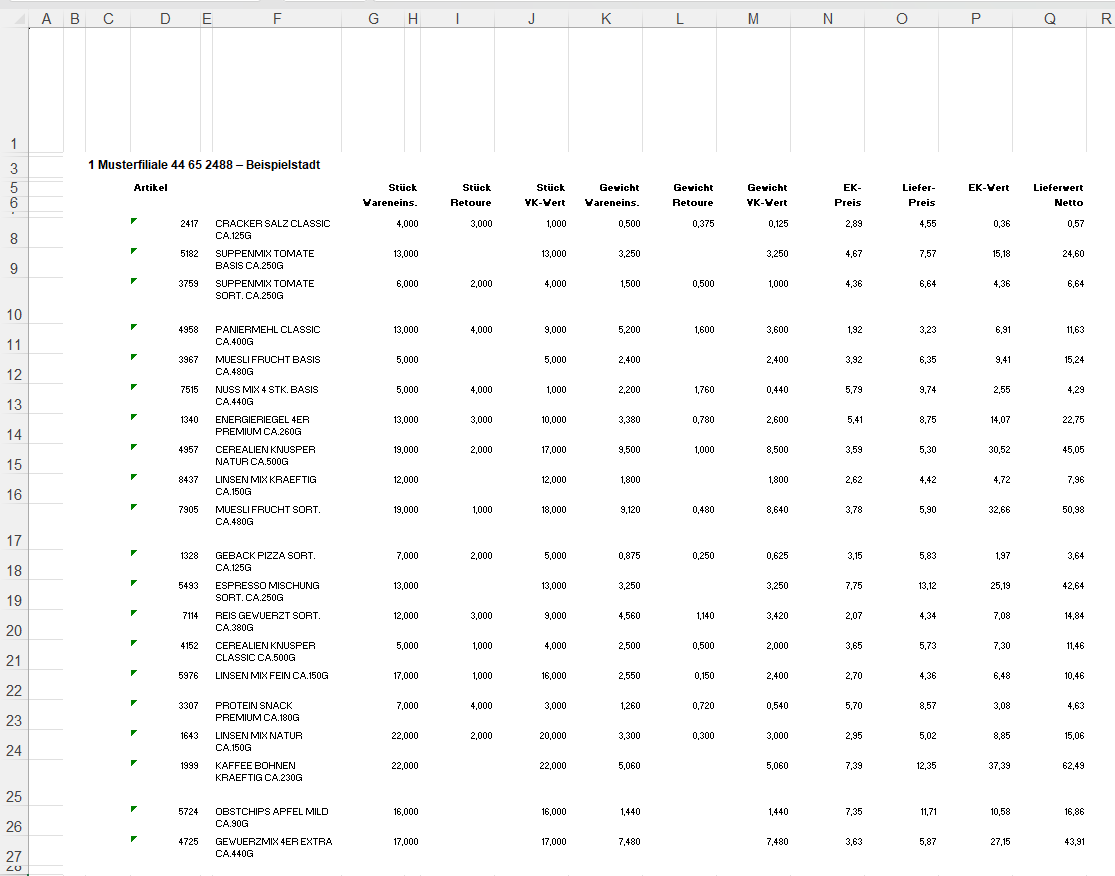The width and height of the screenshot is (1115, 876).
Task: Select column Q header
Action: pos(1050,19)
